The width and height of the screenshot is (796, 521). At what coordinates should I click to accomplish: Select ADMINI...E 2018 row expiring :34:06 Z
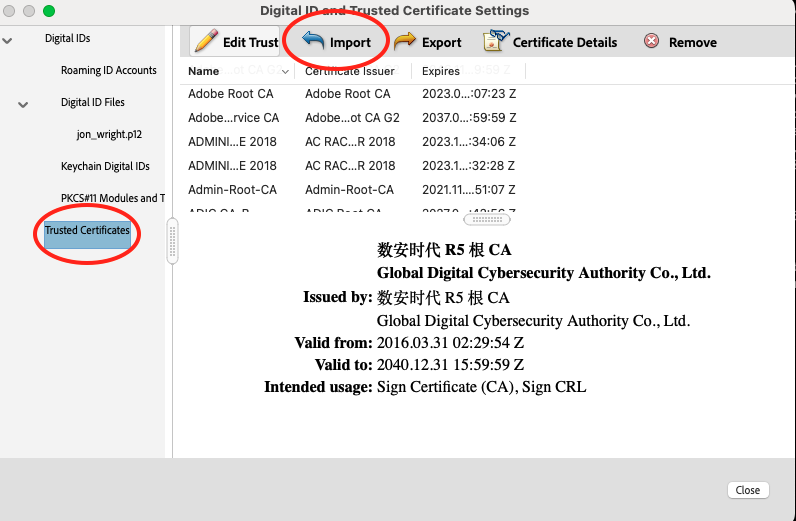[x=352, y=142]
